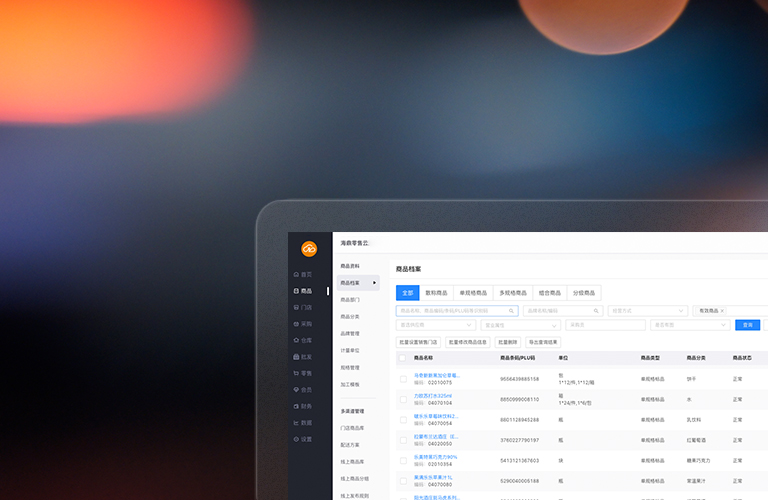The height and width of the screenshot is (500, 768).
Task: Open 首页 home icon in dark sidebar
Action: tap(296, 274)
